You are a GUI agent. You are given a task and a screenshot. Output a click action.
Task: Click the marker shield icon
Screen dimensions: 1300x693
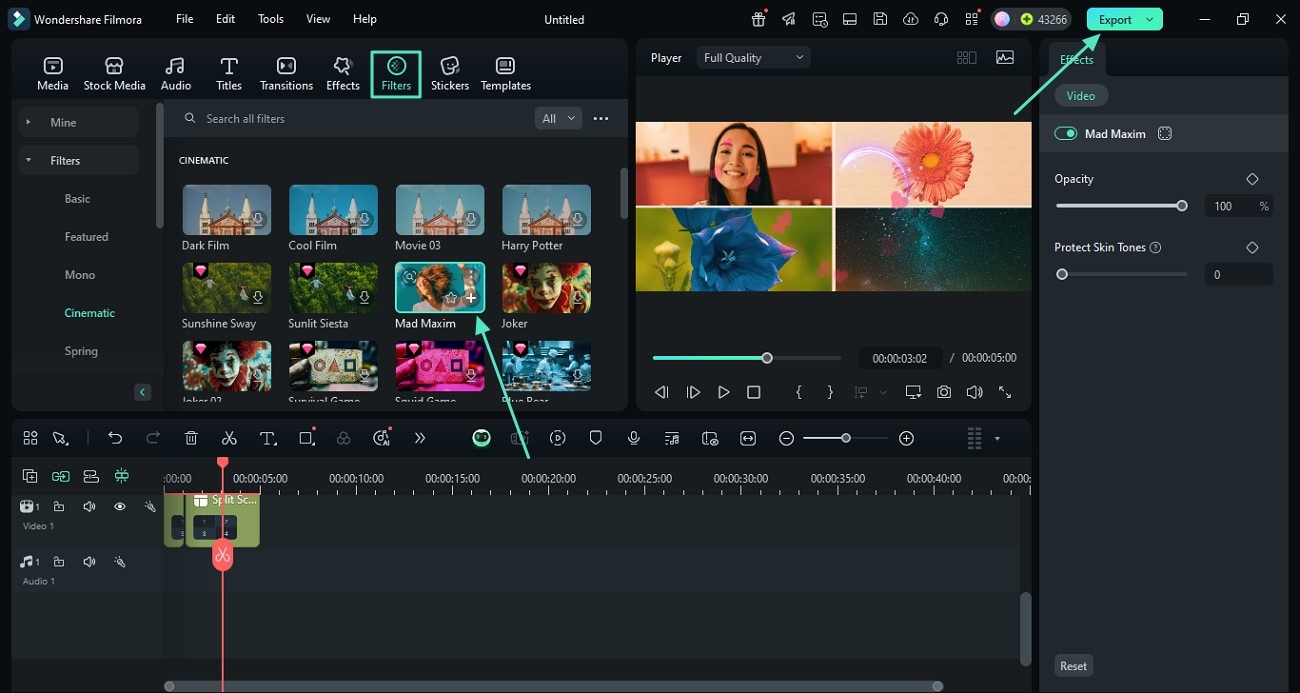[595, 438]
